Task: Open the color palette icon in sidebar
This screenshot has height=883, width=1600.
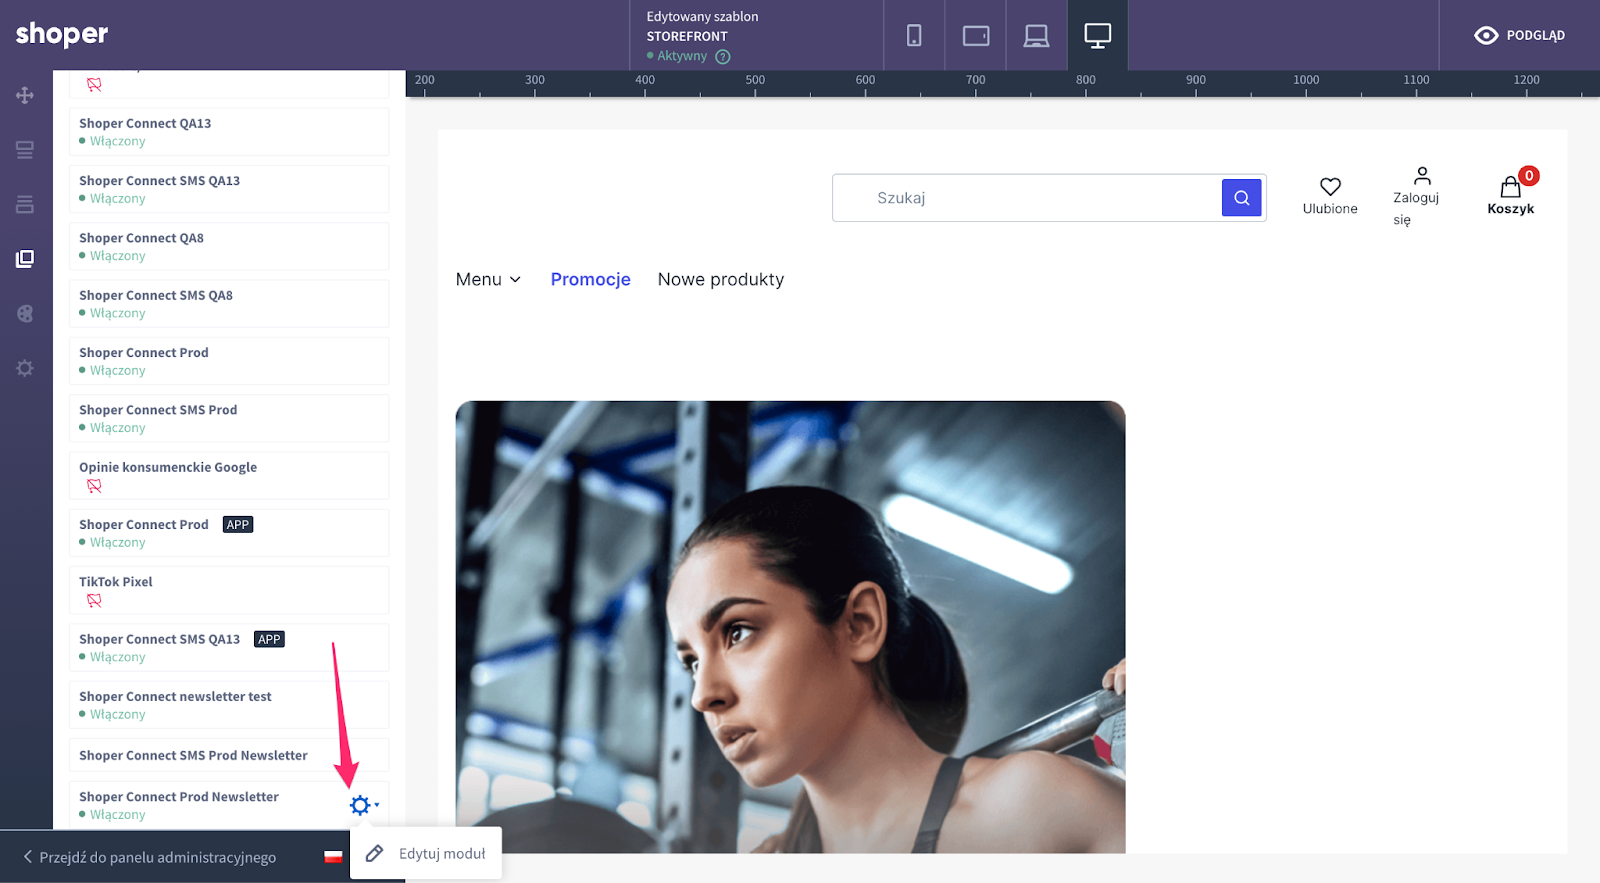Action: 25,314
